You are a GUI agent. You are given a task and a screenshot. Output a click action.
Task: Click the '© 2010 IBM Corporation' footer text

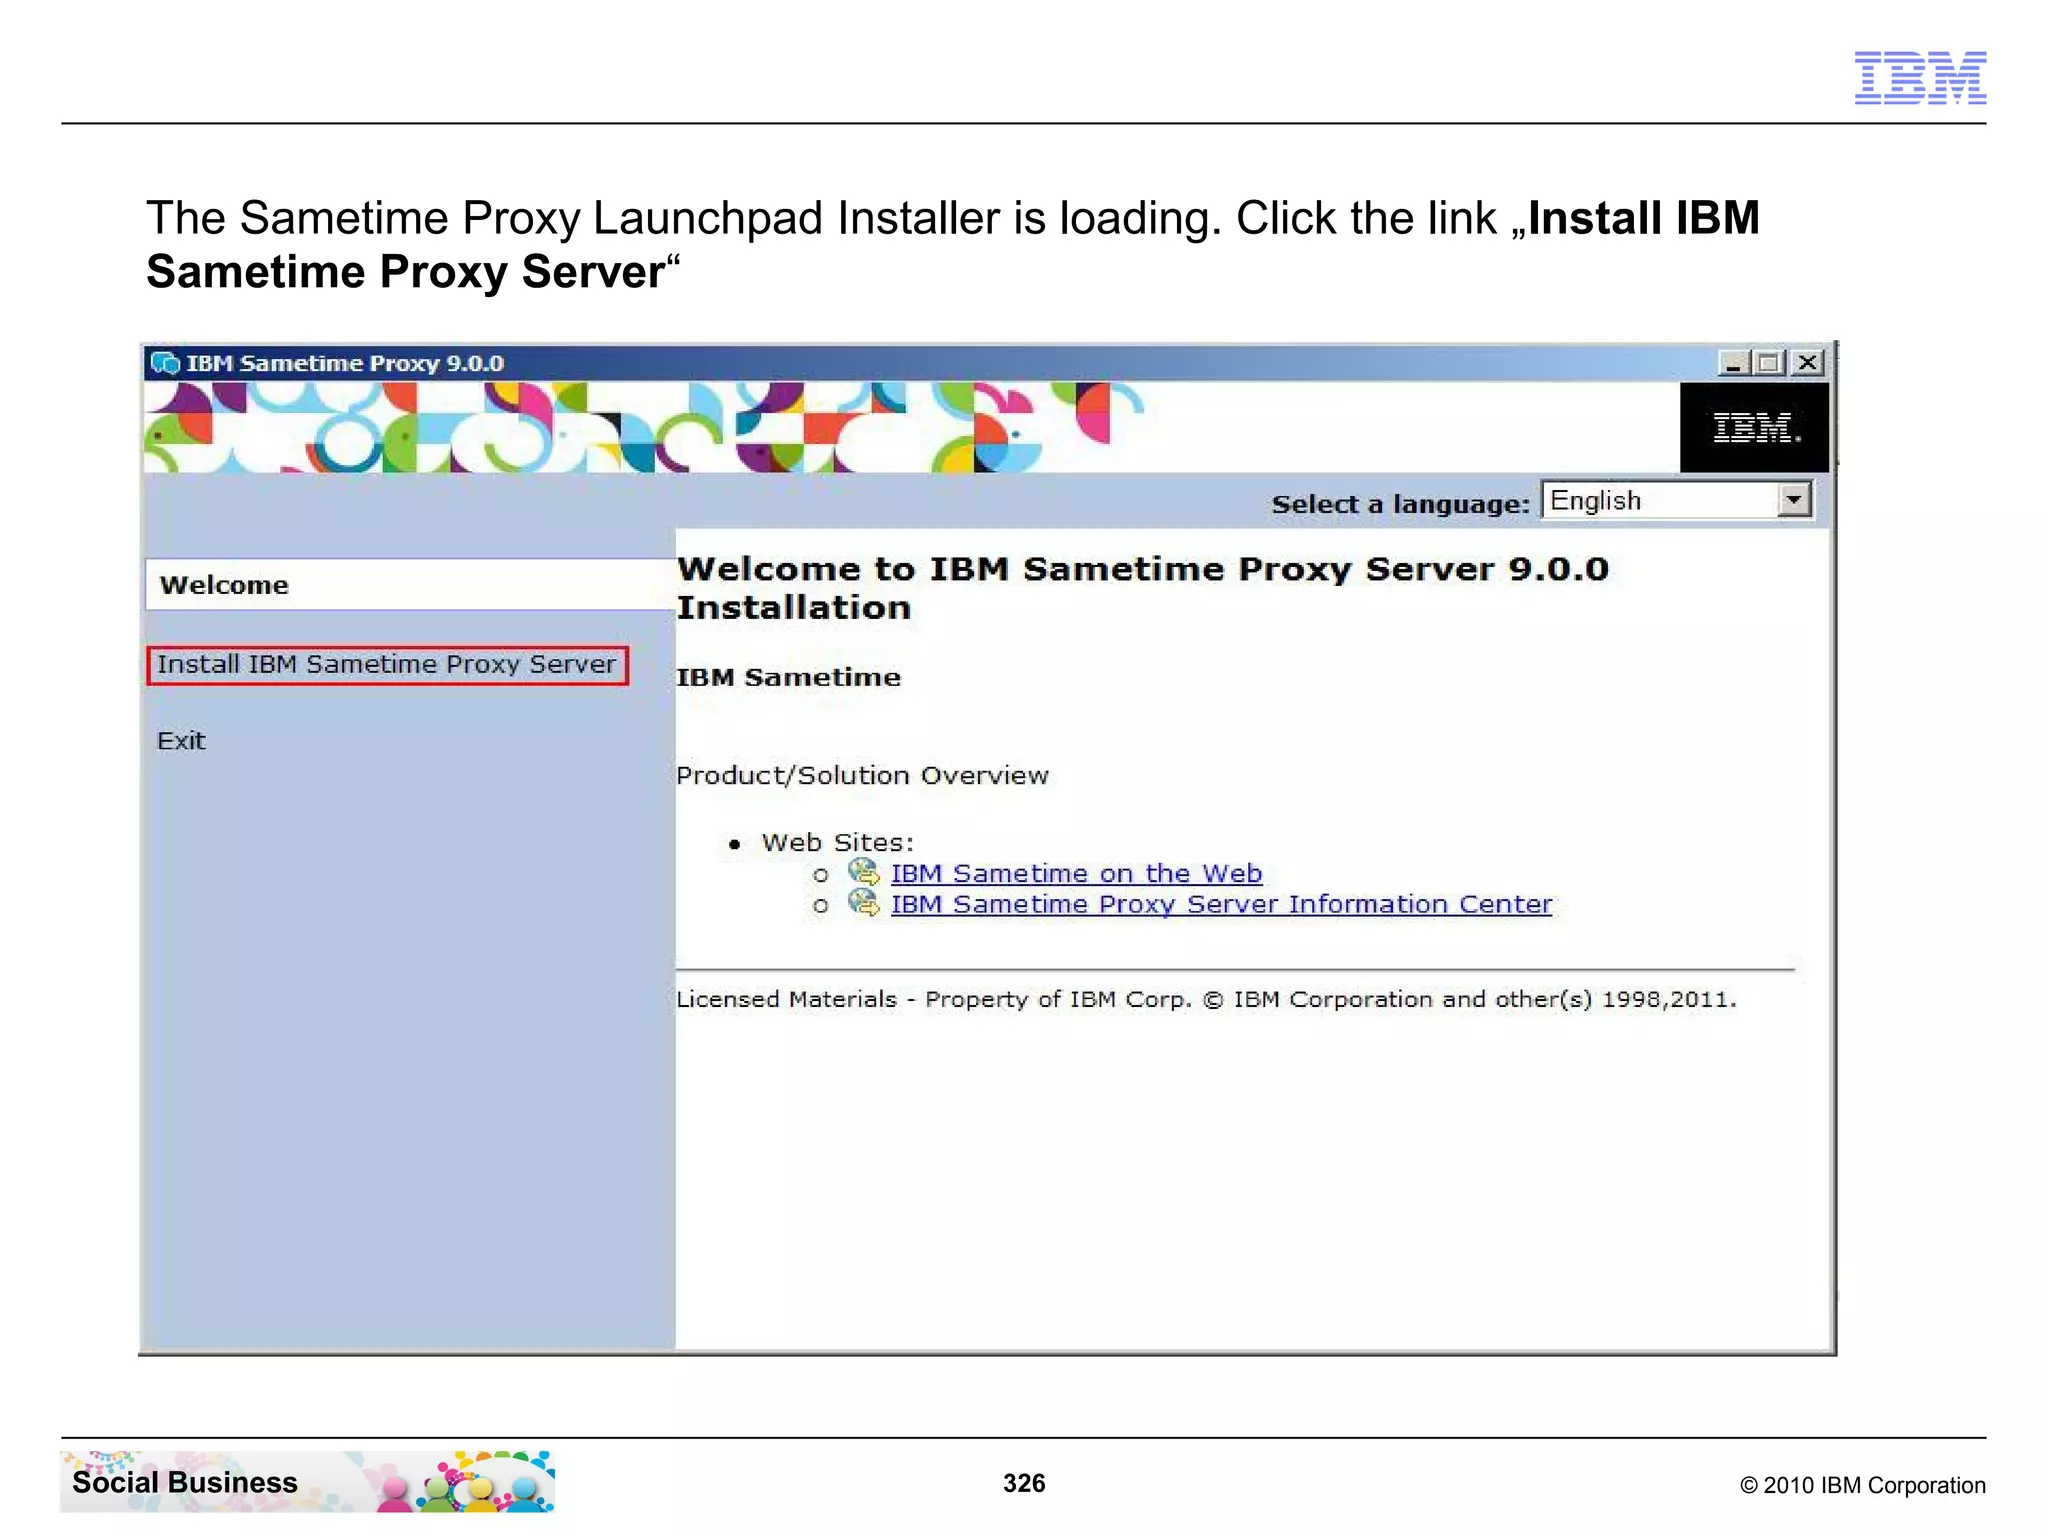pos(1863,1485)
